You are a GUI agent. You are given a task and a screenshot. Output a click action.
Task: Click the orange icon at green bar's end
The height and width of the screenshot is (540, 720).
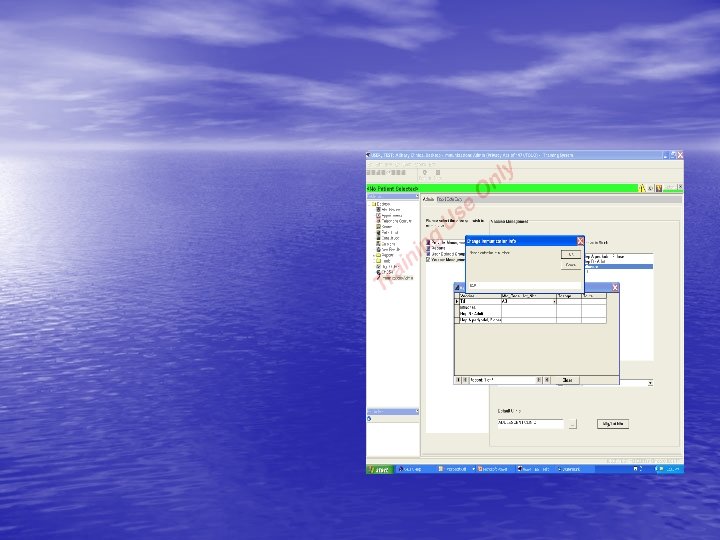[x=659, y=188]
